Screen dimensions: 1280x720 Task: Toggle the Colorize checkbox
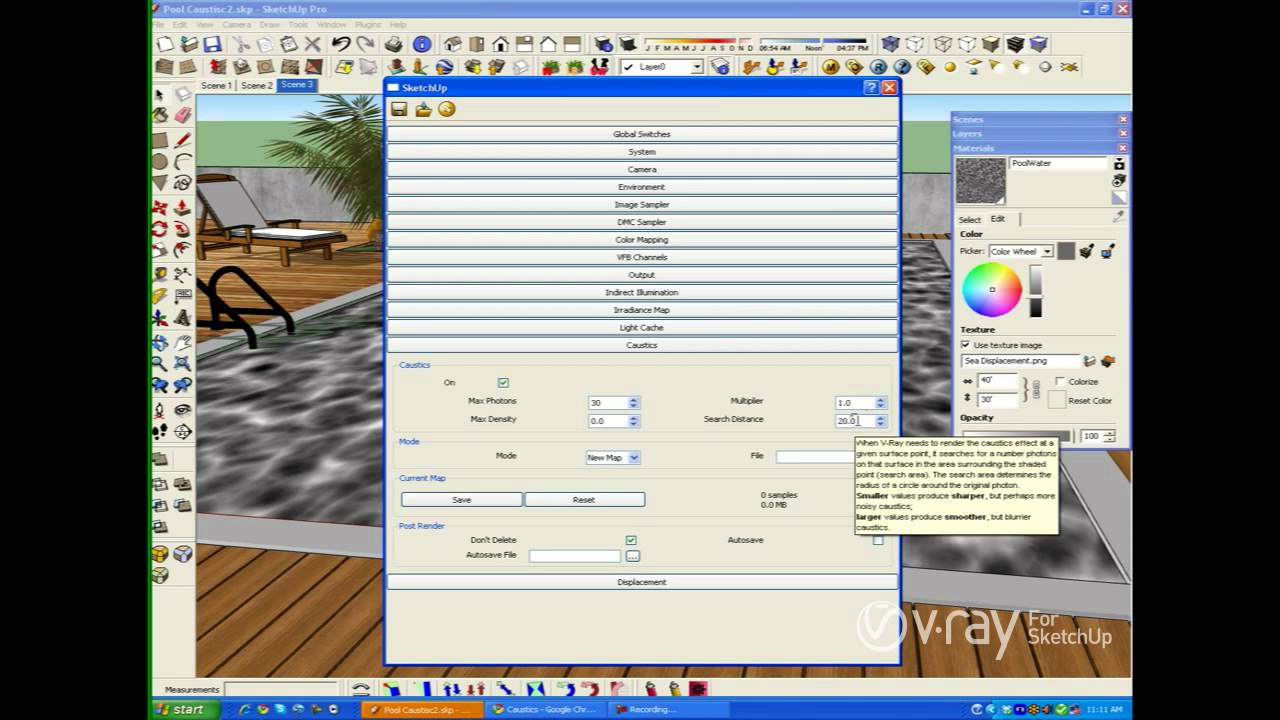point(1060,382)
